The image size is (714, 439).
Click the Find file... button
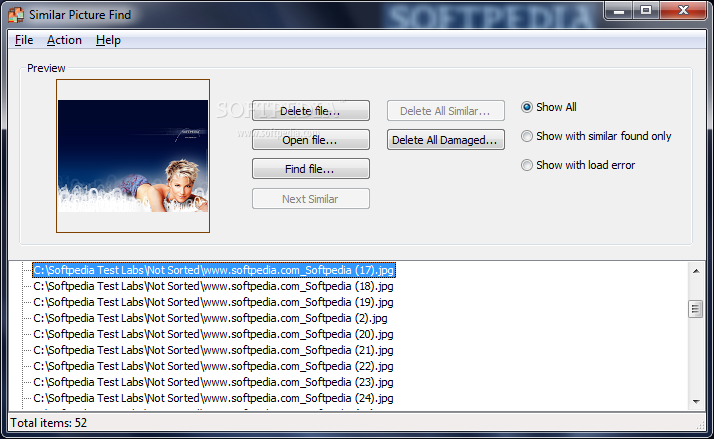(x=311, y=169)
